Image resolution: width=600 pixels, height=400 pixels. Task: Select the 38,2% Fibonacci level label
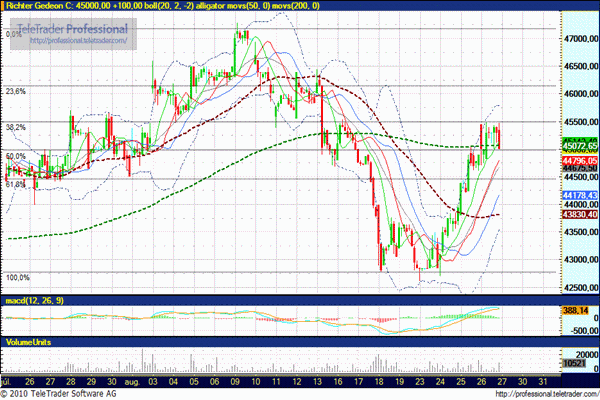pos(15,127)
